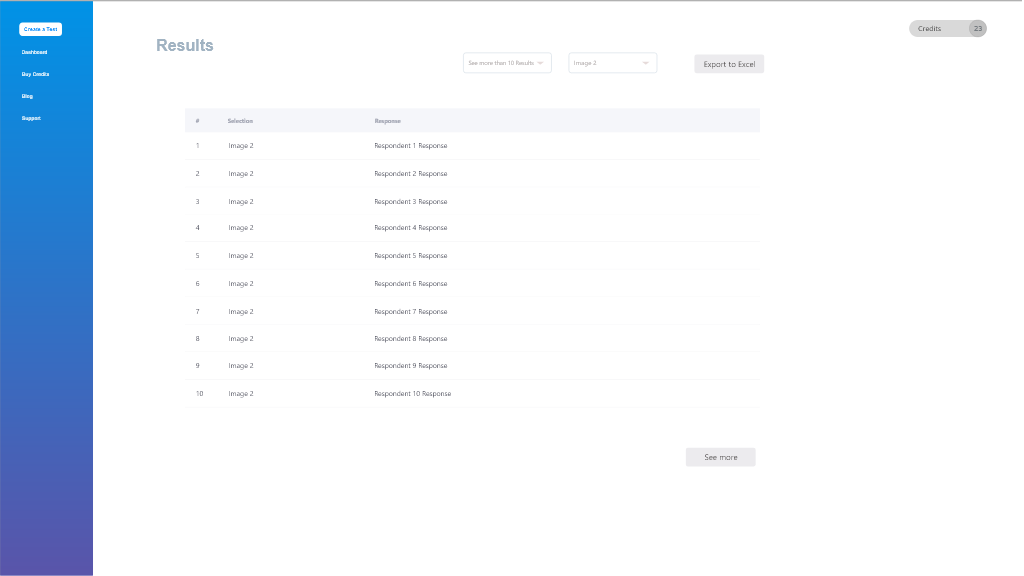Click the Credits pill indicator

point(948,29)
